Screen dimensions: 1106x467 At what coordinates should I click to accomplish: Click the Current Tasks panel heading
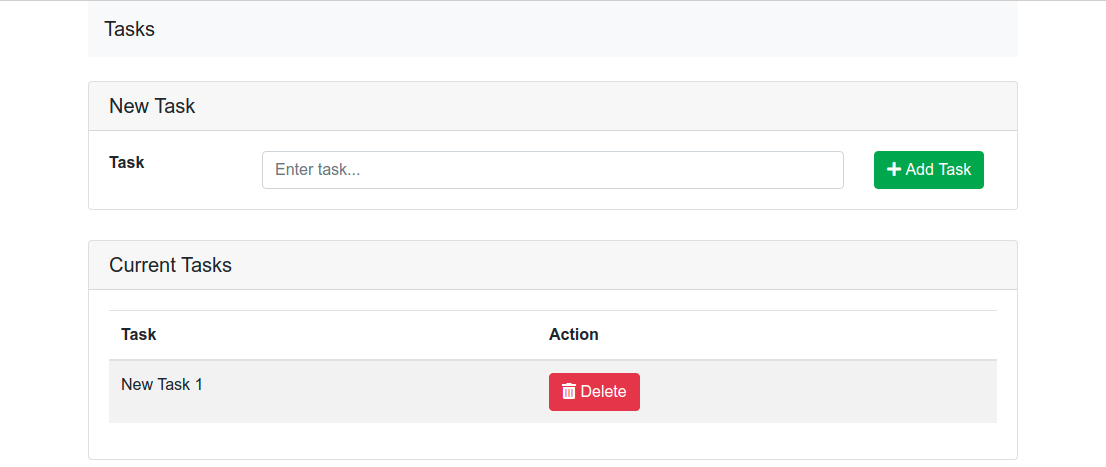pyautogui.click(x=170, y=265)
